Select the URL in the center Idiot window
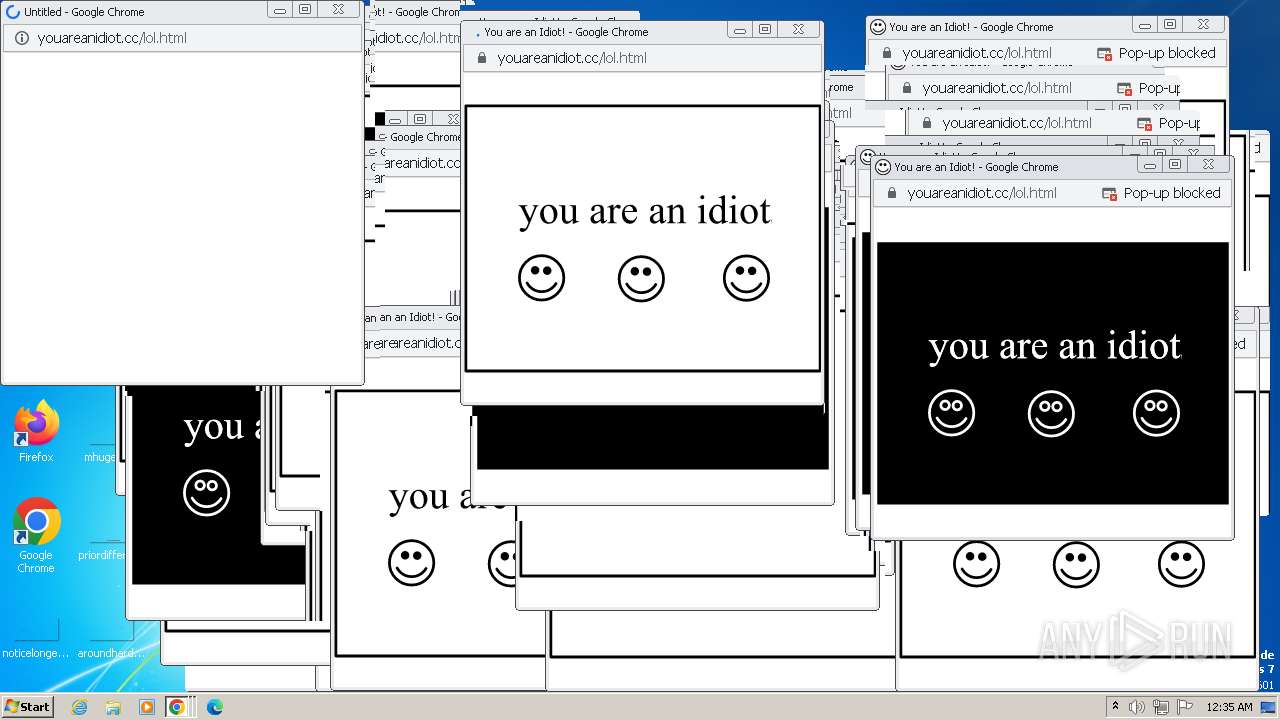Image resolution: width=1280 pixels, height=720 pixels. [x=572, y=58]
